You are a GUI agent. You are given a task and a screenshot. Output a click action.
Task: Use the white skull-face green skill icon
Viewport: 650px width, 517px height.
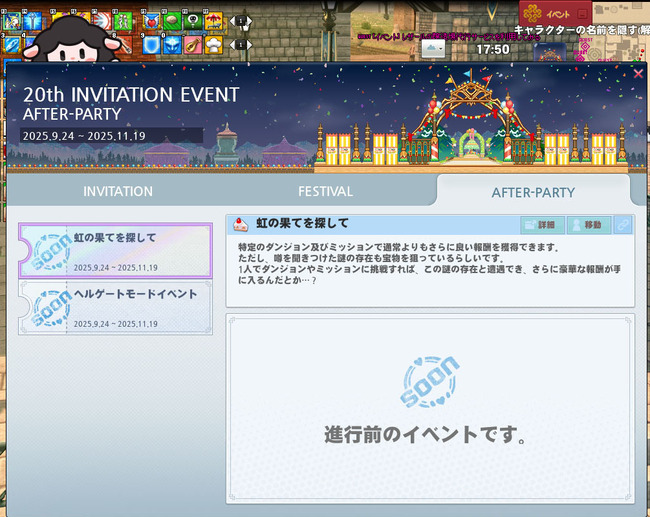pos(193,21)
